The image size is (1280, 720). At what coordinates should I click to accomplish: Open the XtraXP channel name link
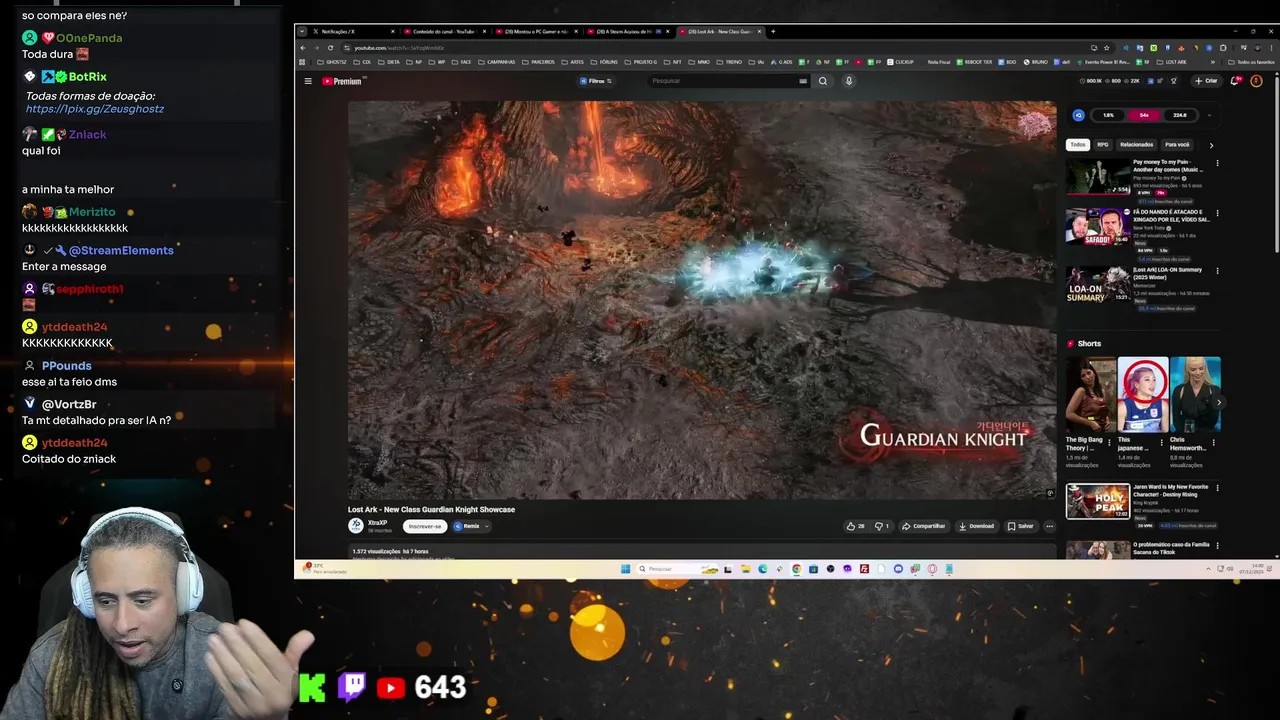pos(377,522)
